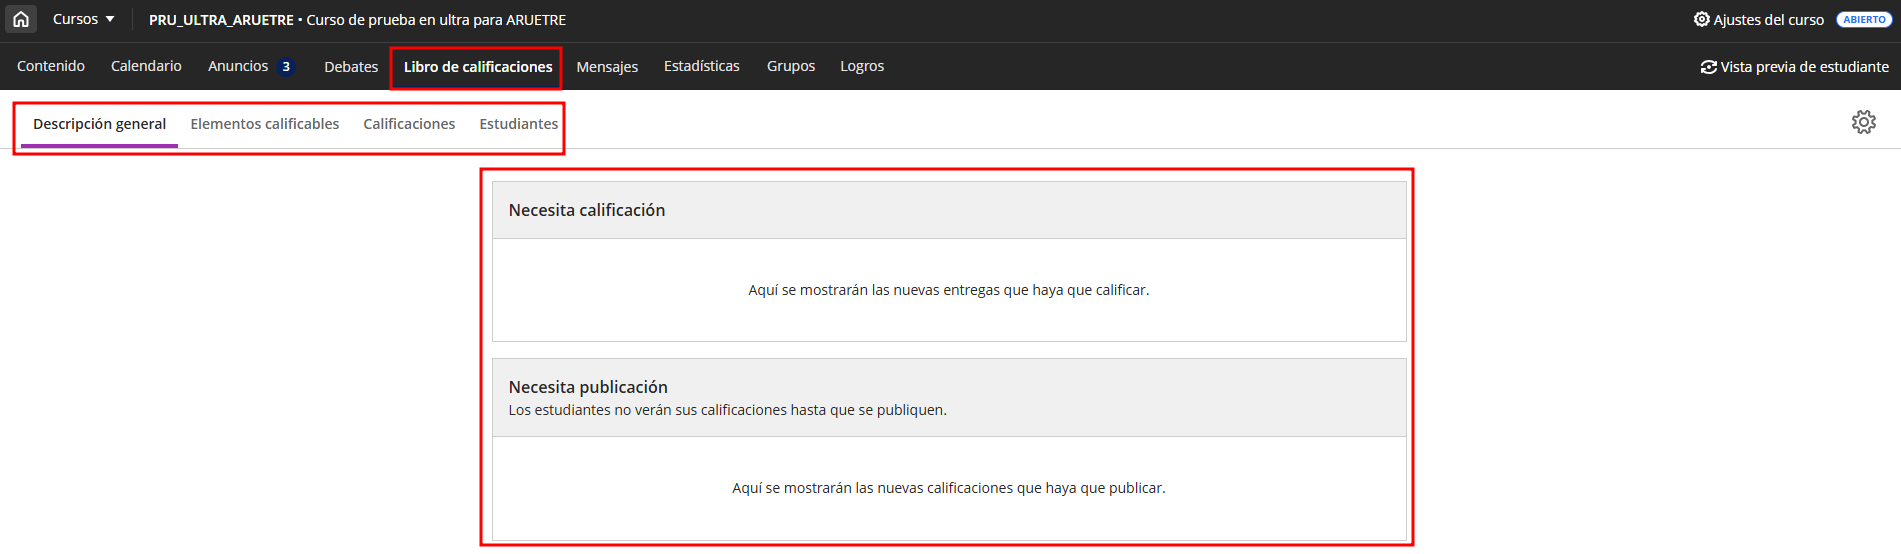The image size is (1901, 554).
Task: Open the Debates section
Action: coord(351,67)
